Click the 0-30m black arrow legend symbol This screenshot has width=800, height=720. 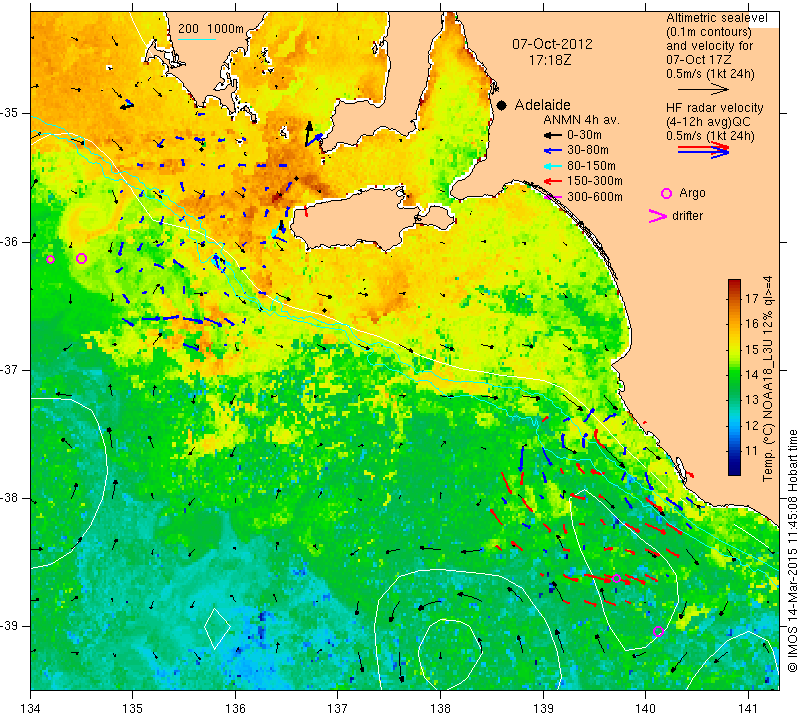(x=552, y=136)
